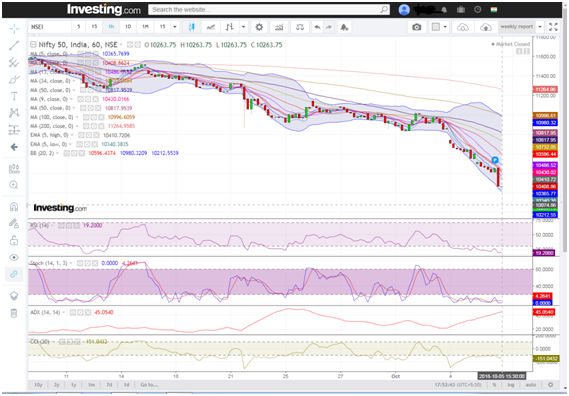Expand the interval dropdown arrow
The height and width of the screenshot is (396, 569).
pyautogui.click(x=175, y=27)
